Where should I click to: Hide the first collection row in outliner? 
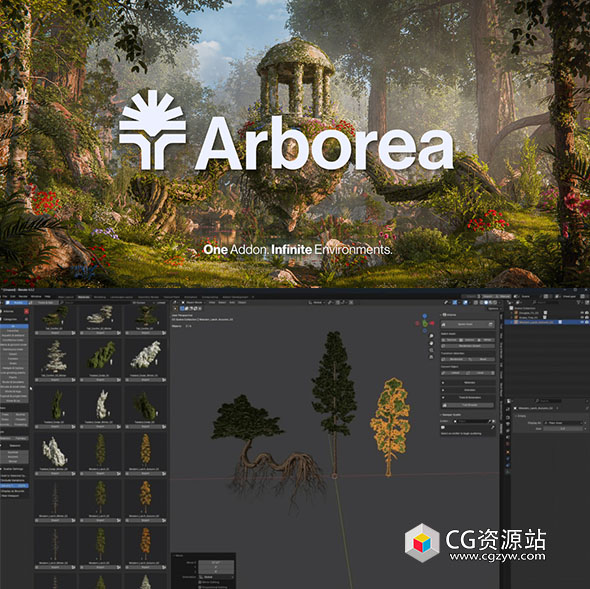pos(582,313)
